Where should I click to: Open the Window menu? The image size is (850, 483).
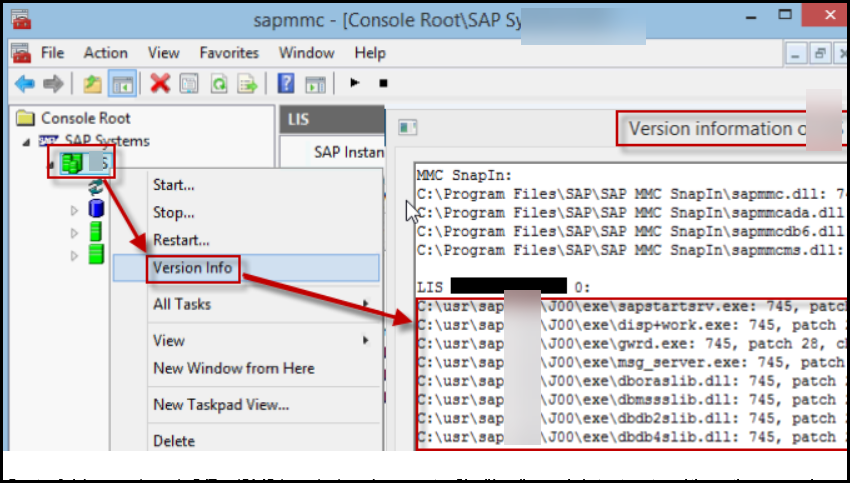306,53
